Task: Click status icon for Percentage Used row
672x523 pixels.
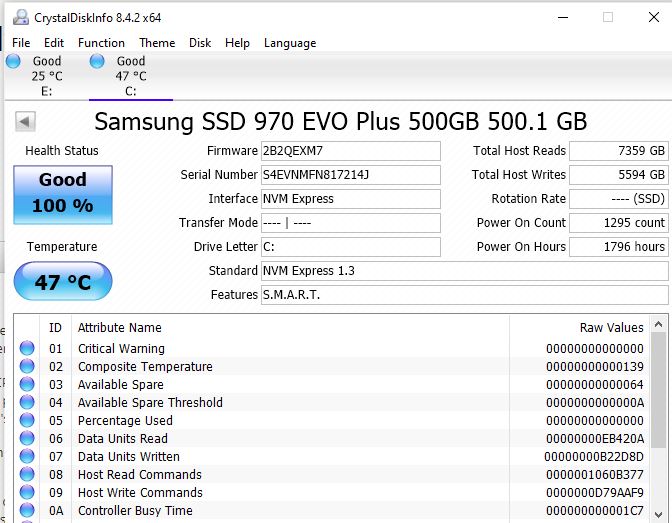Action: [x=27, y=420]
